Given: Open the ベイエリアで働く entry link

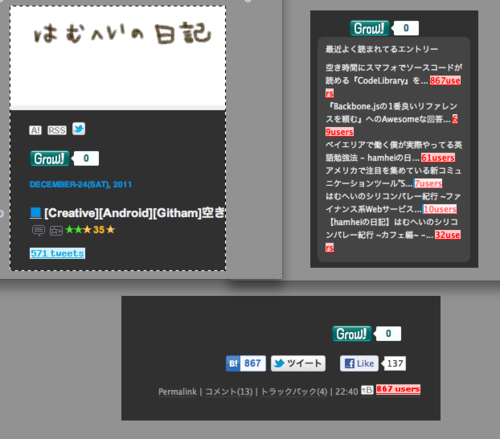Looking at the screenshot, I should pyautogui.click(x=393, y=151).
